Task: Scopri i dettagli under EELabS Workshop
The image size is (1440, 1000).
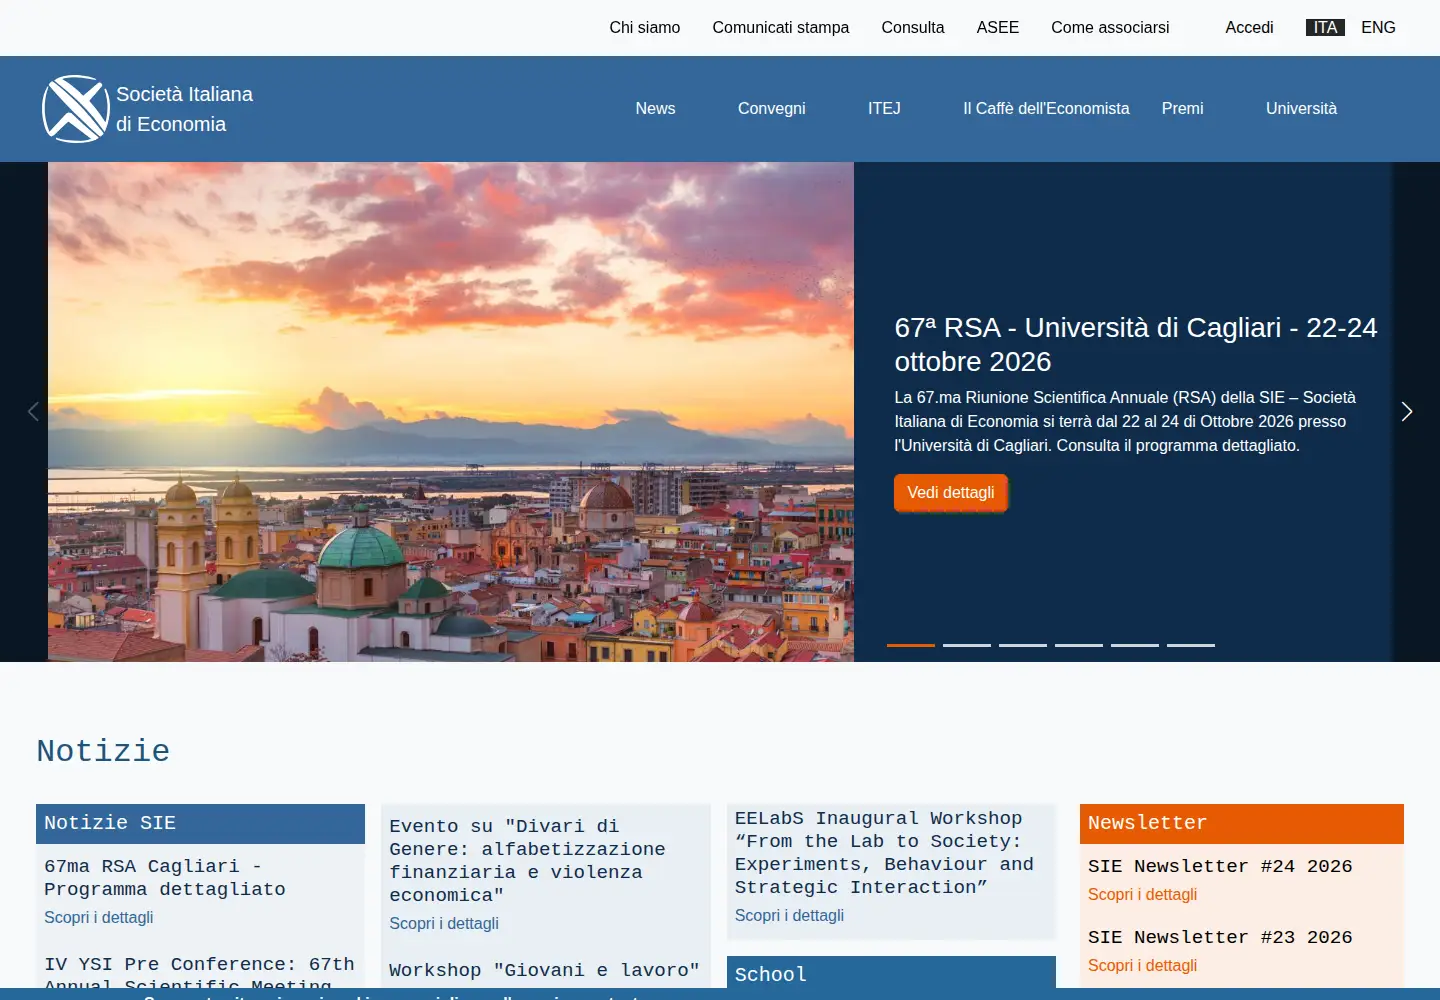Action: (x=789, y=916)
